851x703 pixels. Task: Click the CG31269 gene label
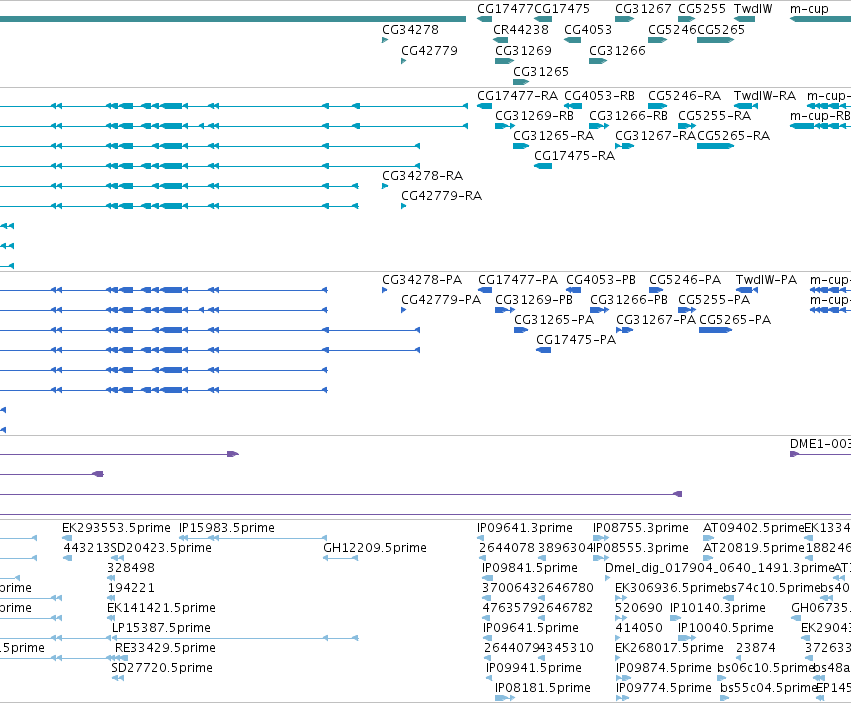523,51
